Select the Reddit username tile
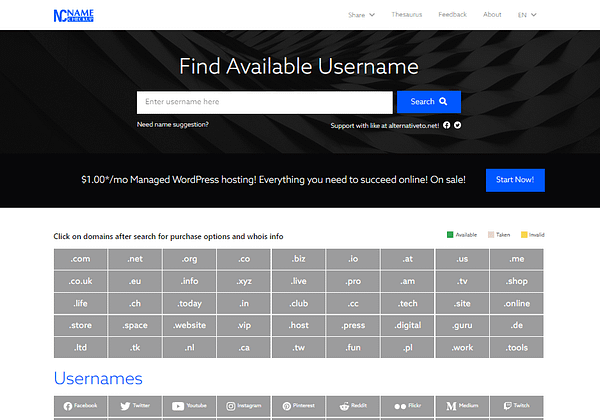Image resolution: width=600 pixels, height=420 pixels. [x=353, y=407]
